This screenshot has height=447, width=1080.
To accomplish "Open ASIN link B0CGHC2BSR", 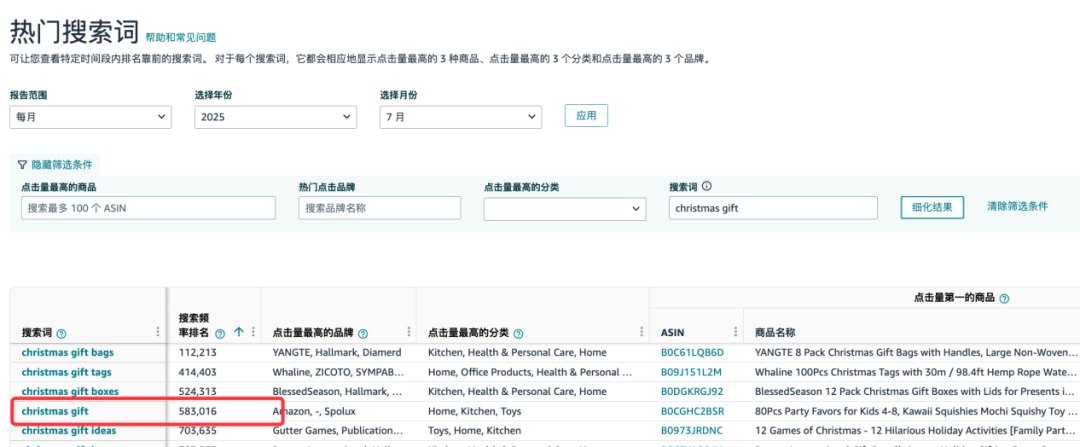I will tap(692, 411).
